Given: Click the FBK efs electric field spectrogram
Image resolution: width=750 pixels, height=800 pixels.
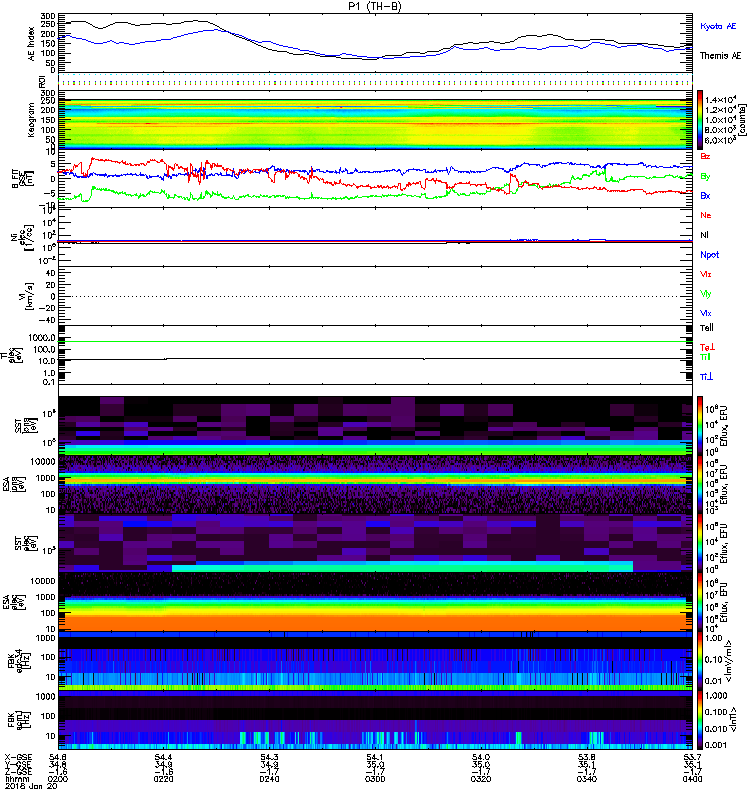Looking at the screenshot, I should tap(375, 661).
